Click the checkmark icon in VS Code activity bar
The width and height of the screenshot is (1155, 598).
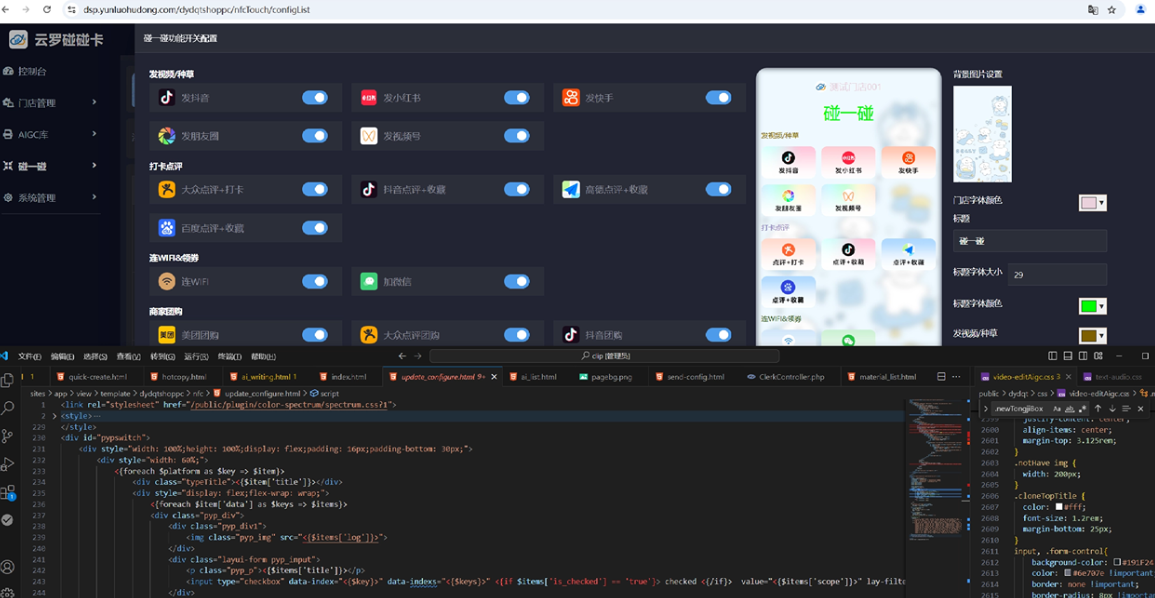(x=8, y=519)
